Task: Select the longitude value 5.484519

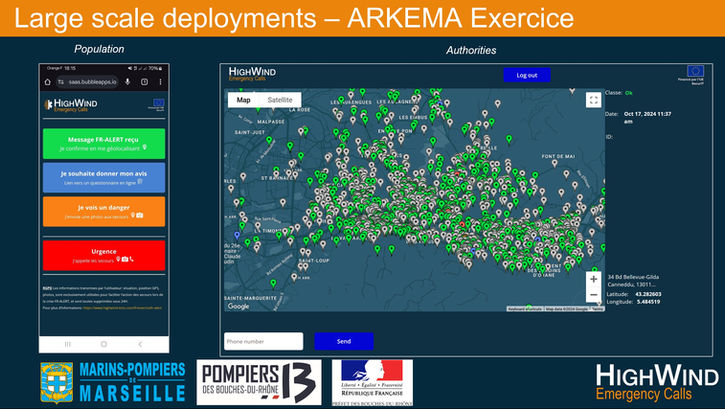Action: click(x=648, y=302)
